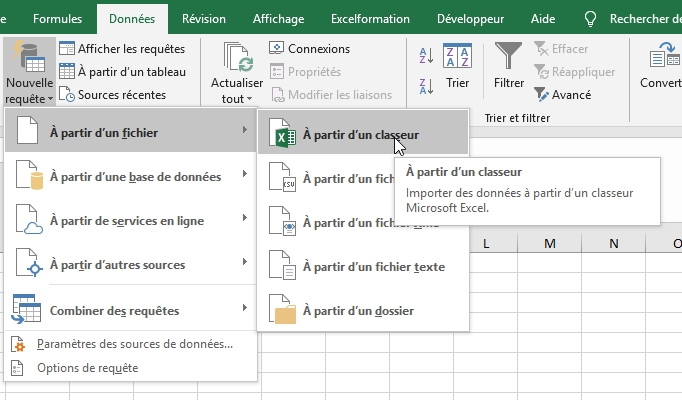Open Paramètres des sources de données
682x400 pixels.
[x=130, y=344]
